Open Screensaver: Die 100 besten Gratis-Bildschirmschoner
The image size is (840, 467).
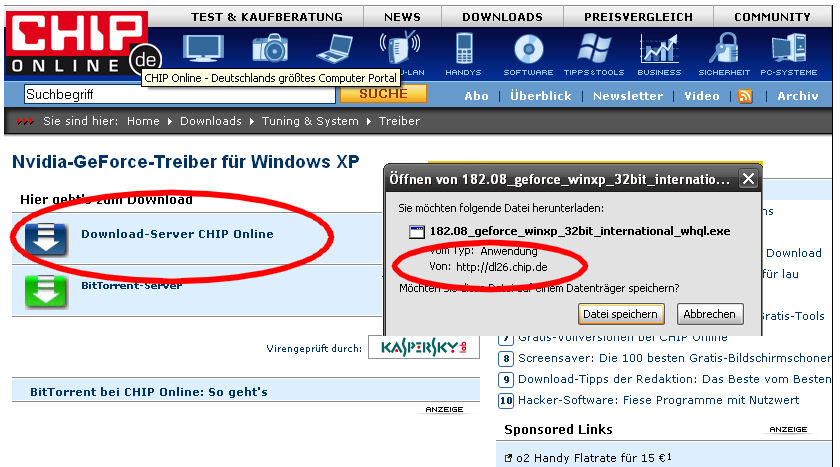pos(674,358)
